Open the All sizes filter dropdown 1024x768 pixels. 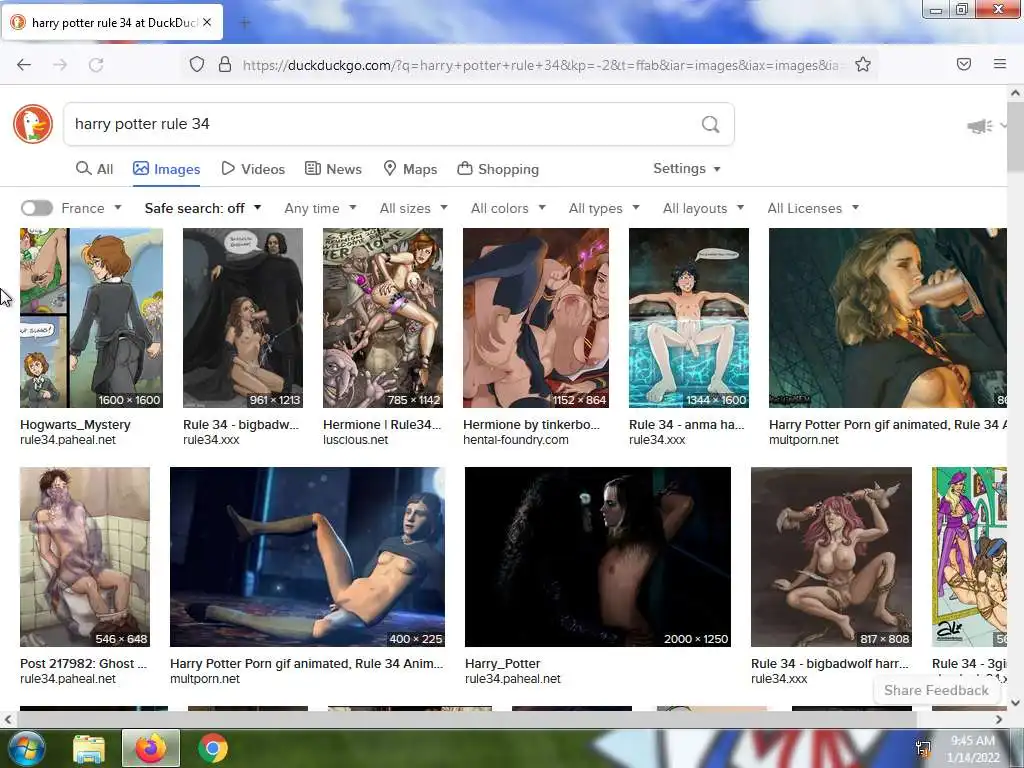(413, 208)
